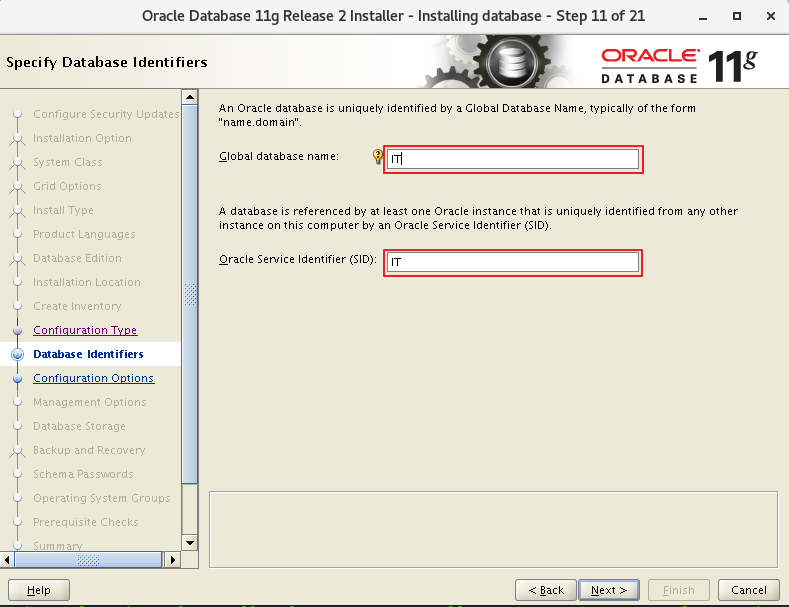Click the Global database name label
The height and width of the screenshot is (607, 789).
[x=279, y=157]
